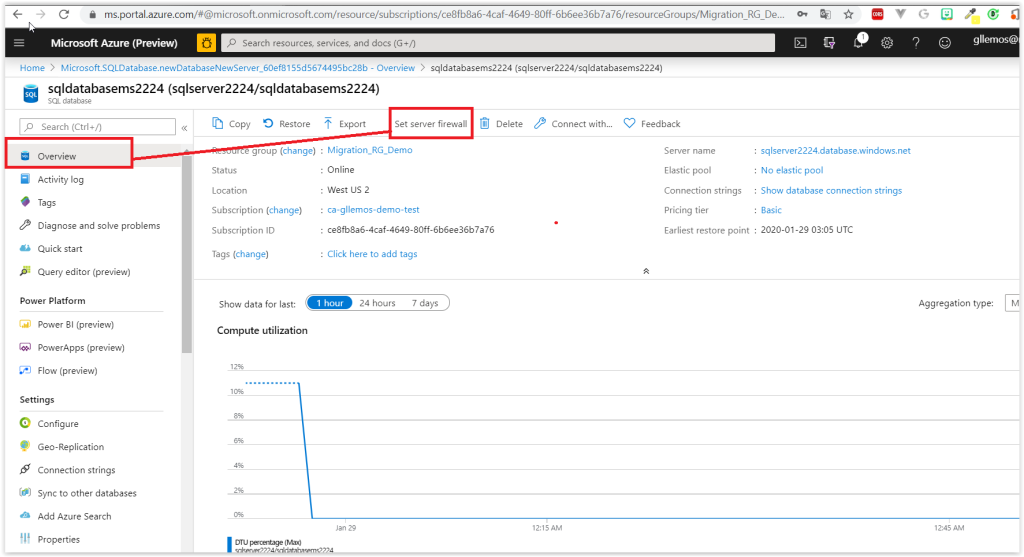
Task: Click the sidebar Search (Ctrl+/) field
Action: [97, 127]
